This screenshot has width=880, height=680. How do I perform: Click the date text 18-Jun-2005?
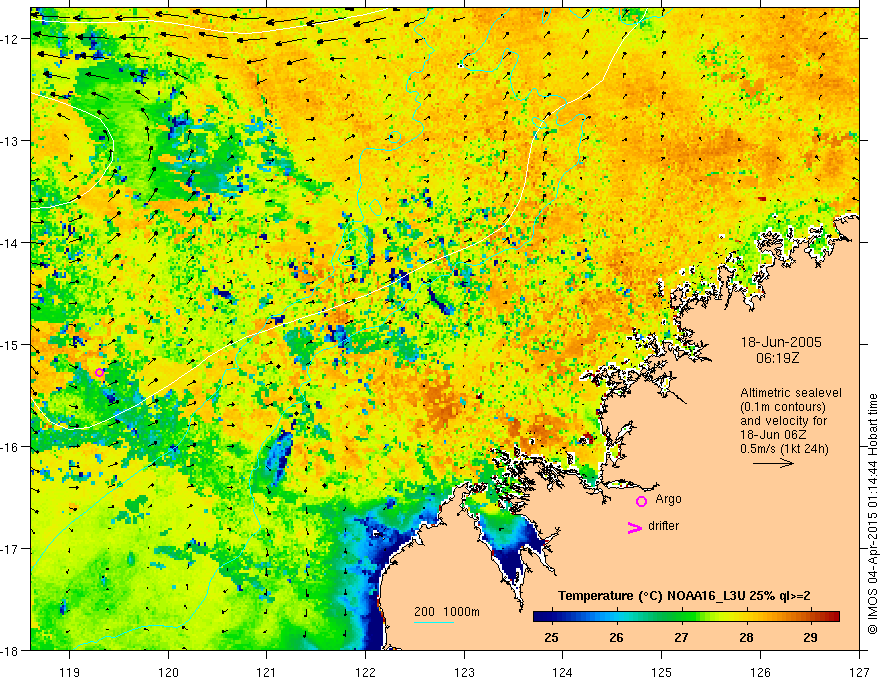pyautogui.click(x=781, y=342)
